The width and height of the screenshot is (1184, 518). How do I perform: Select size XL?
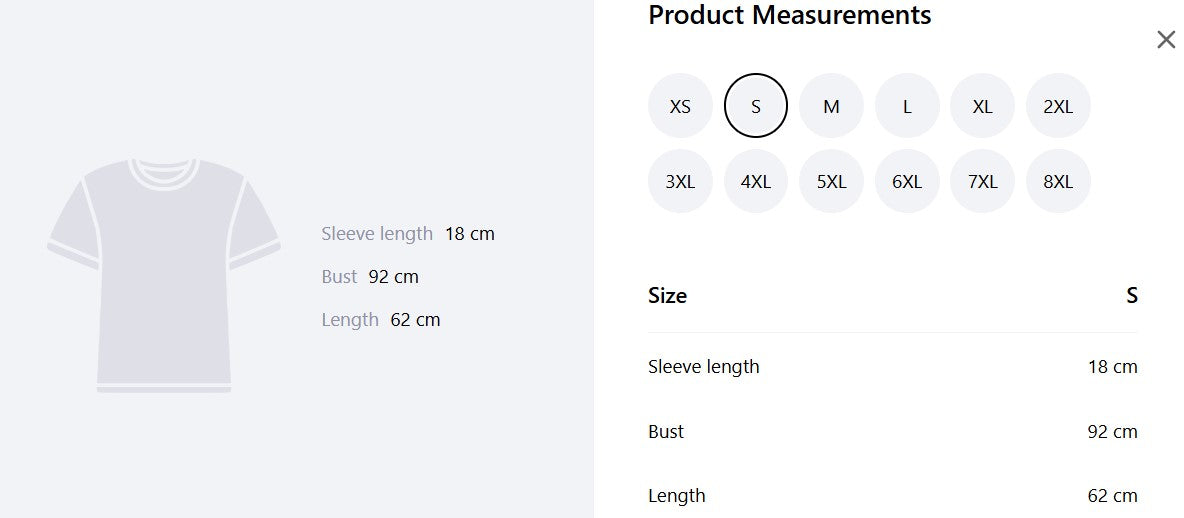tap(982, 106)
